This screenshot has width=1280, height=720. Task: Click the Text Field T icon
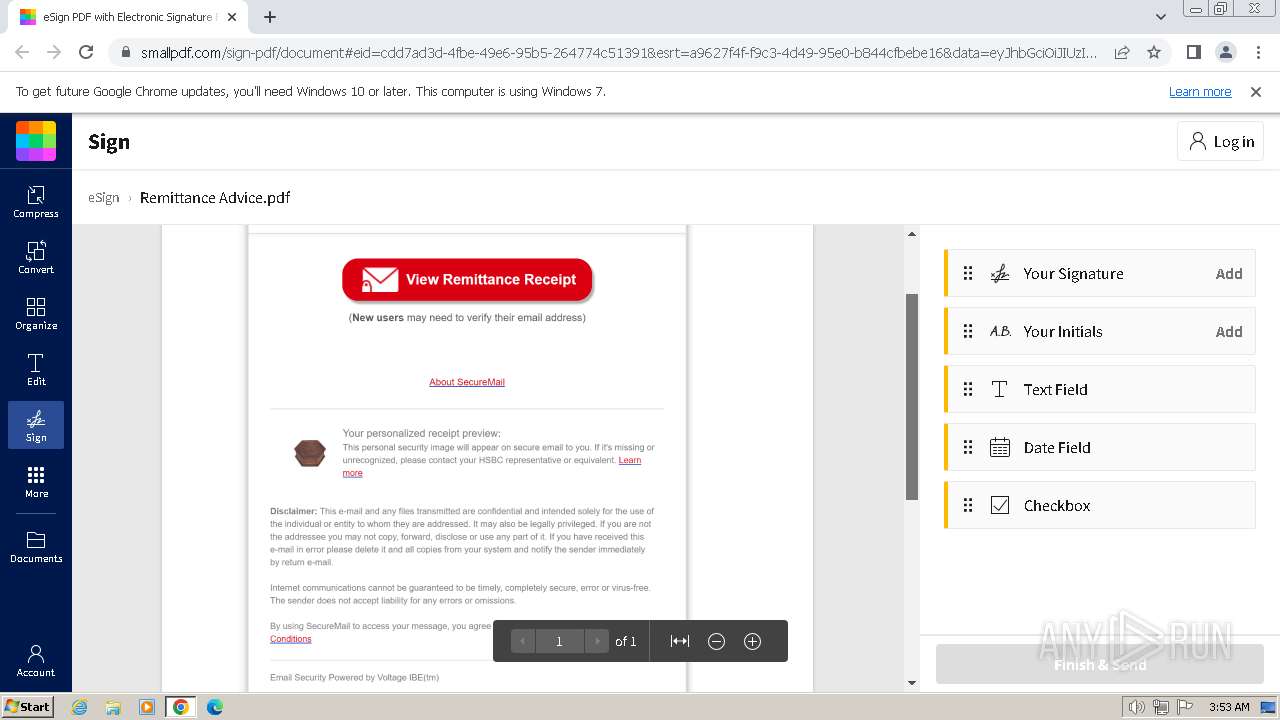pyautogui.click(x=1000, y=390)
